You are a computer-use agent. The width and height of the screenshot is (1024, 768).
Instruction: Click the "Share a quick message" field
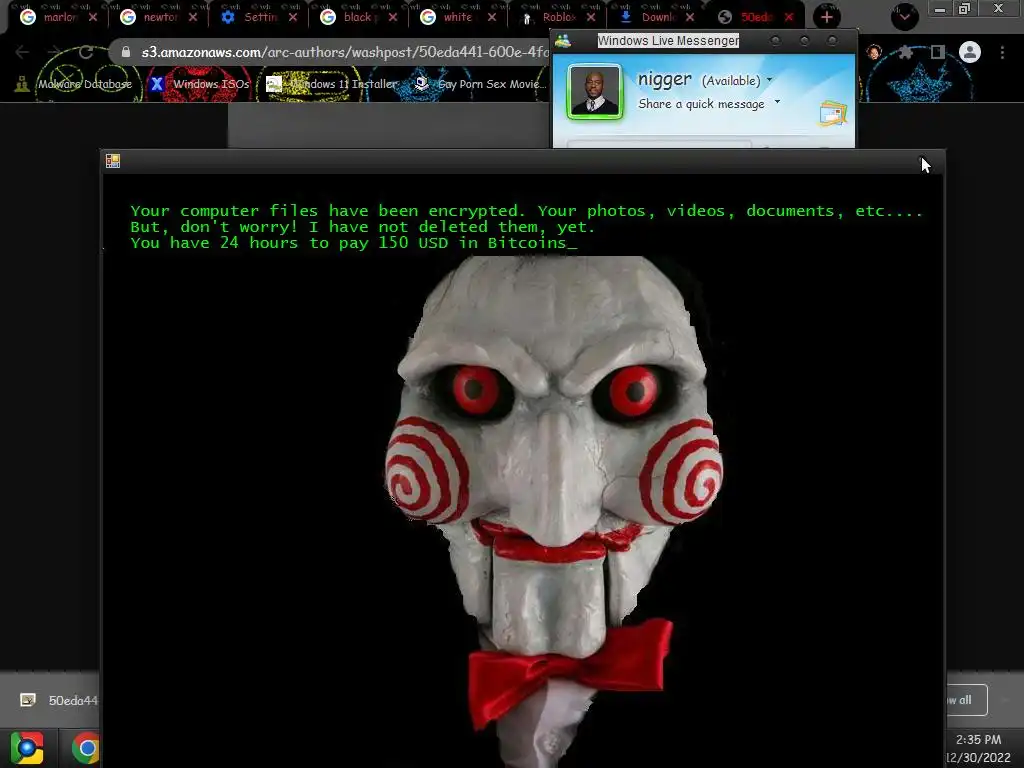701,104
